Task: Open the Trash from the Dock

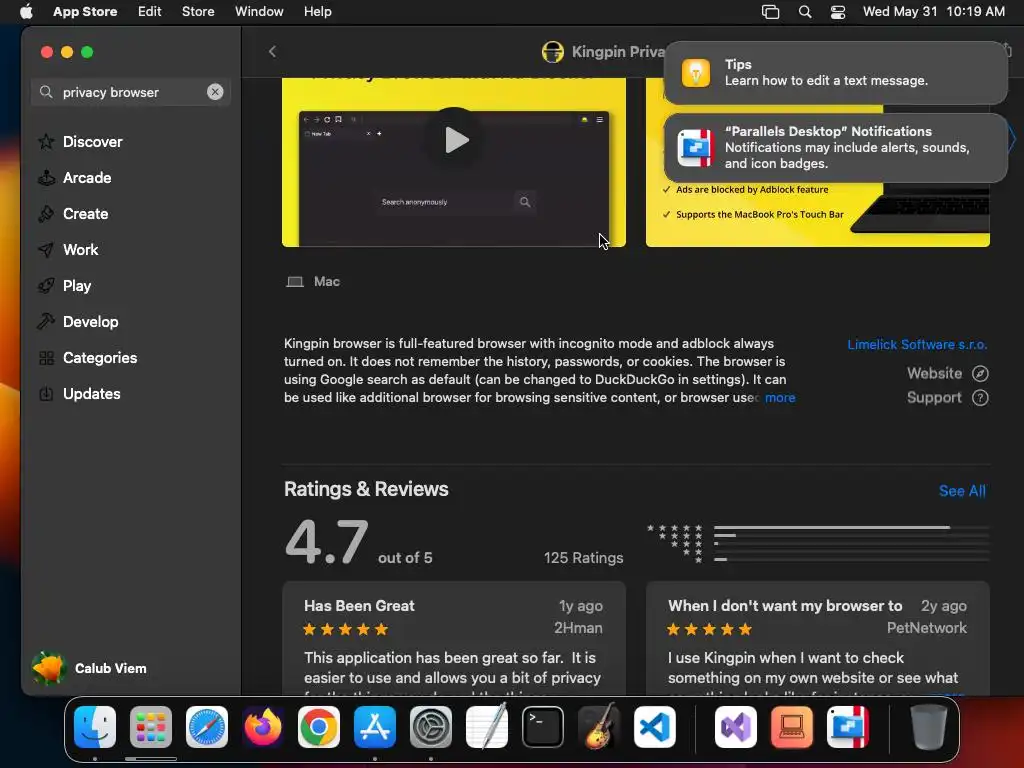Action: [x=929, y=727]
